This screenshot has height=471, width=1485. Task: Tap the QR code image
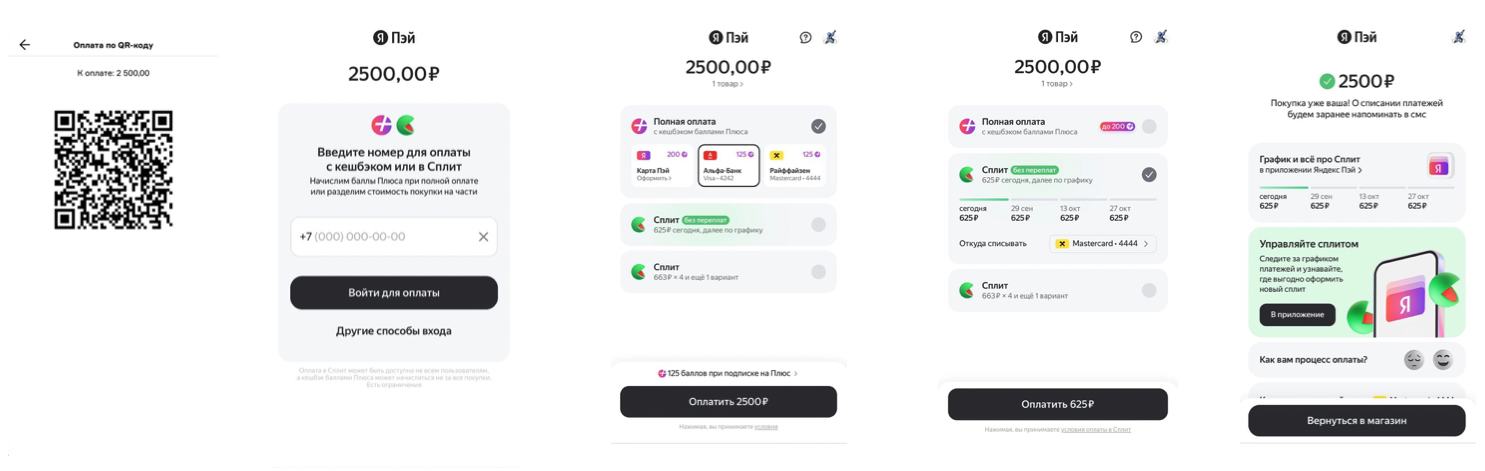coord(113,170)
